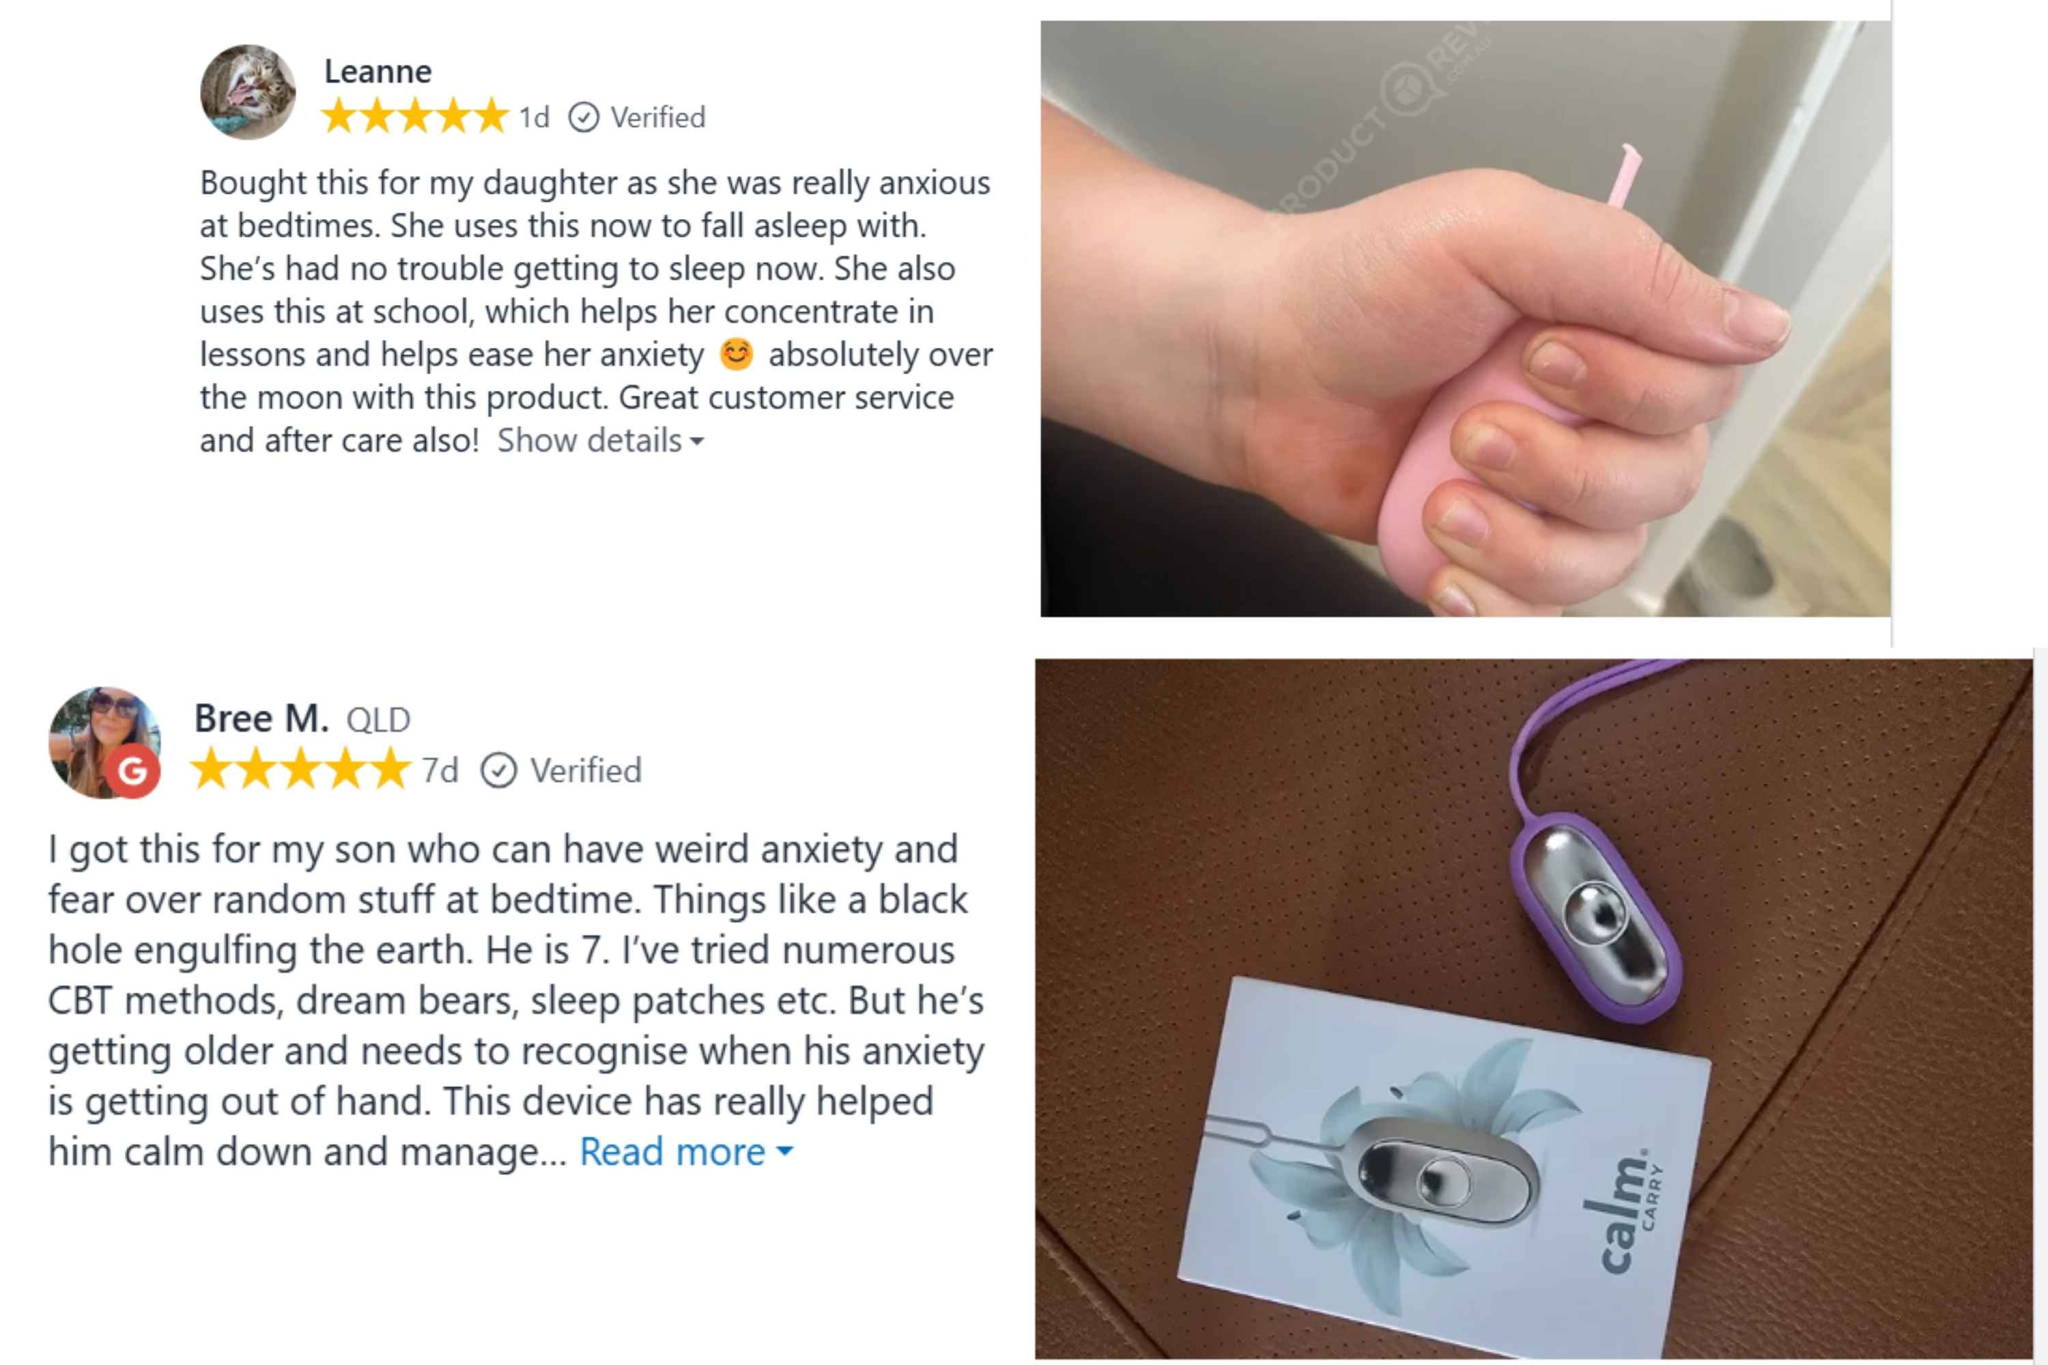Click the QLD location tag
The height and width of the screenshot is (1365, 2048).
pyautogui.click(x=378, y=720)
